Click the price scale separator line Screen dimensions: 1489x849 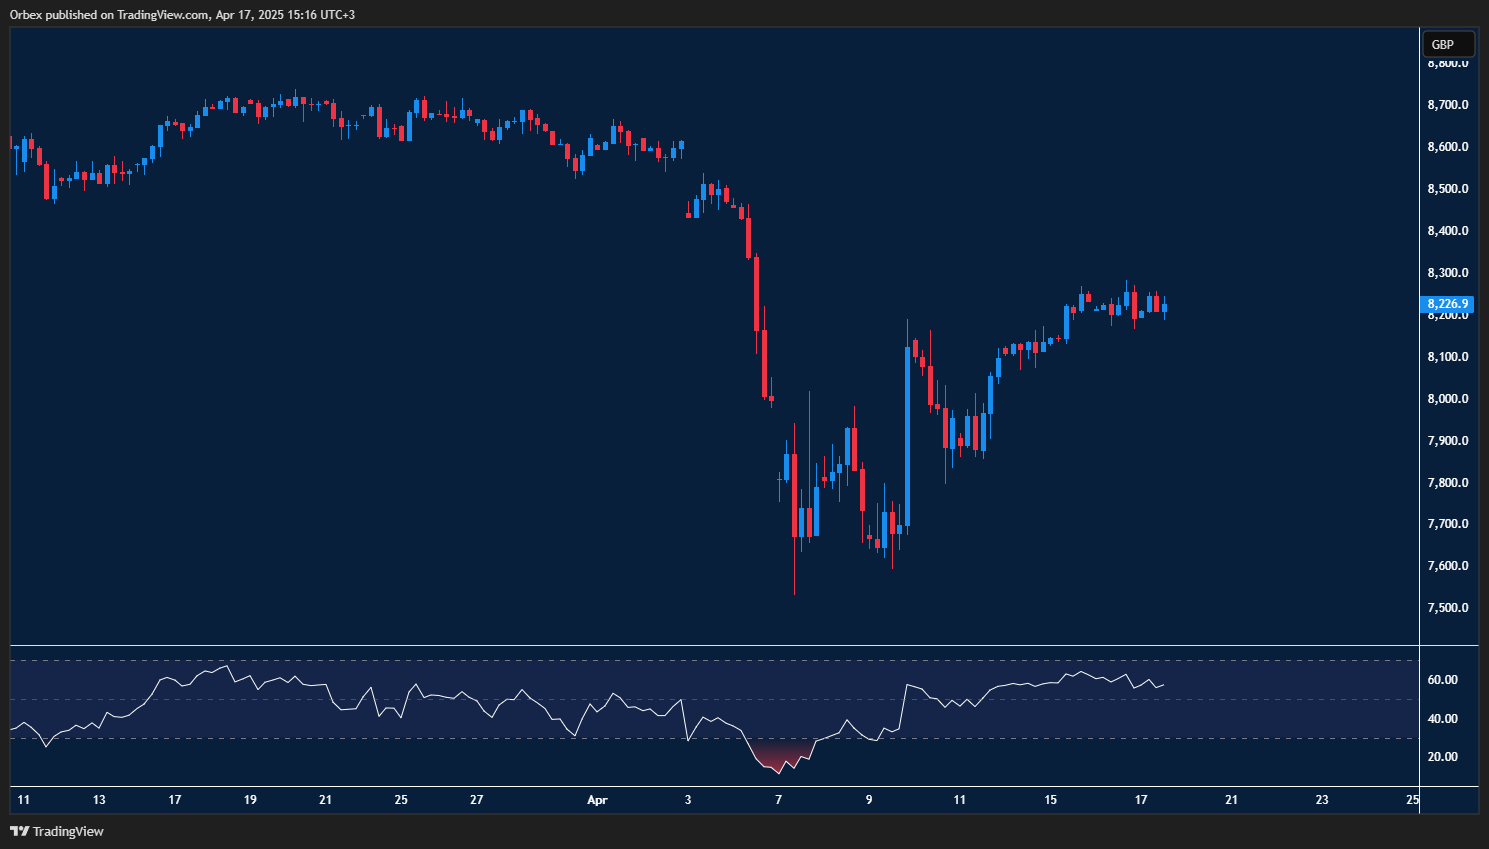[1420, 400]
